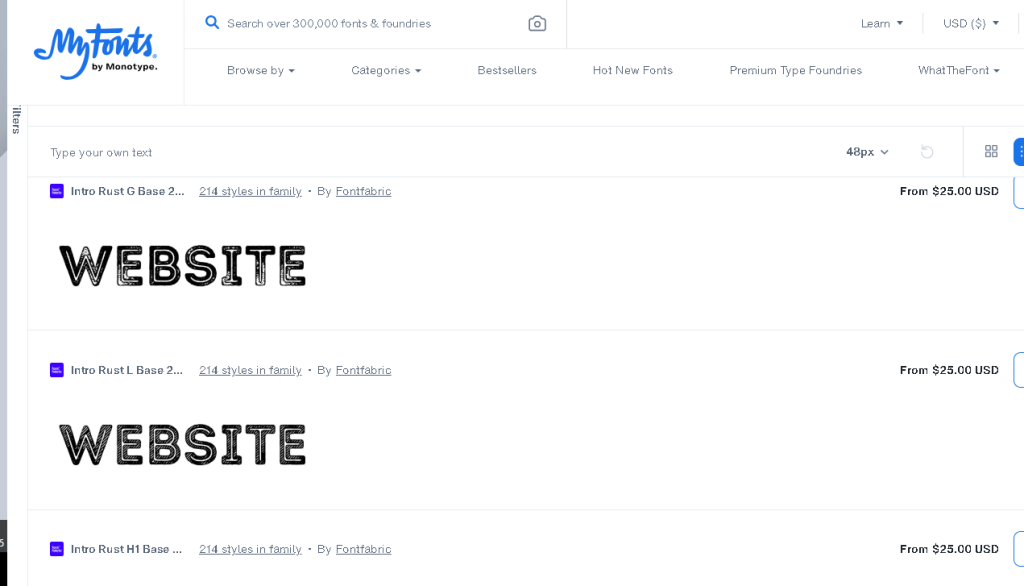Click Fontfabric foundry icon beside Intro Rust H1
Screen dimensions: 1024x586
pos(57,549)
